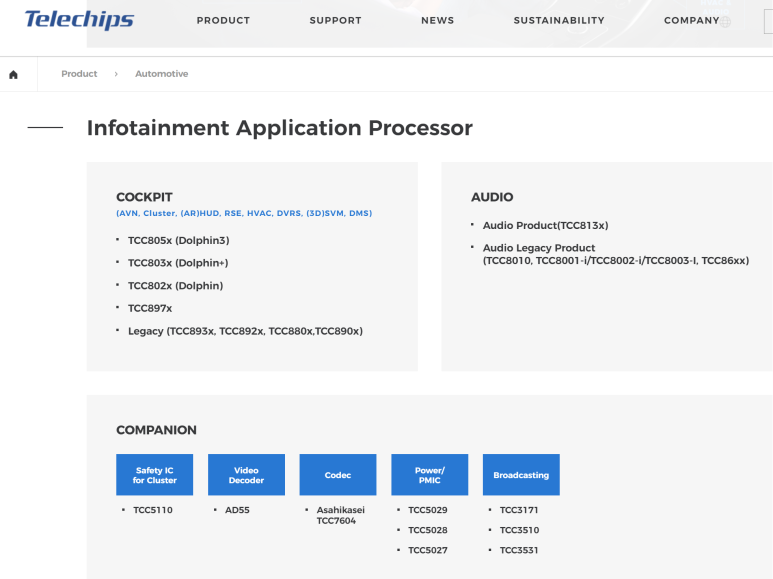Open the TCC5110 companion link
The height and width of the screenshot is (579, 773).
[153, 510]
